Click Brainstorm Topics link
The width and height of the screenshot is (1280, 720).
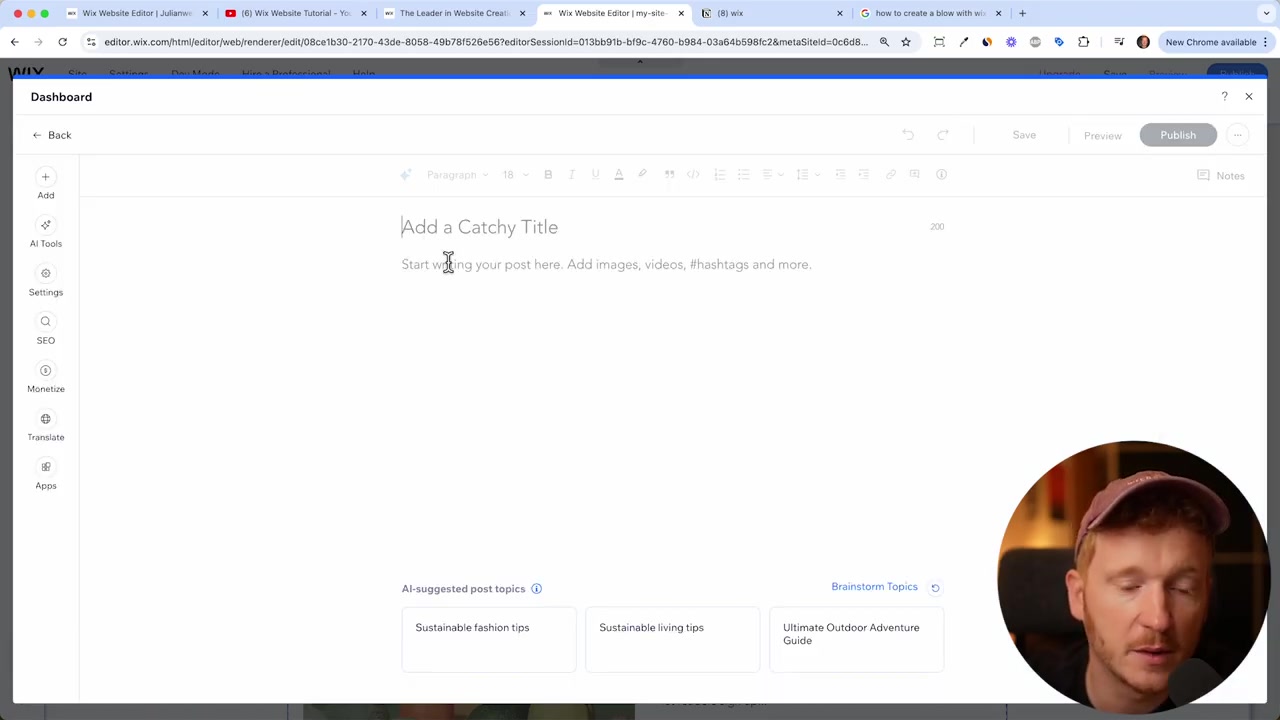pyautogui.click(x=874, y=587)
